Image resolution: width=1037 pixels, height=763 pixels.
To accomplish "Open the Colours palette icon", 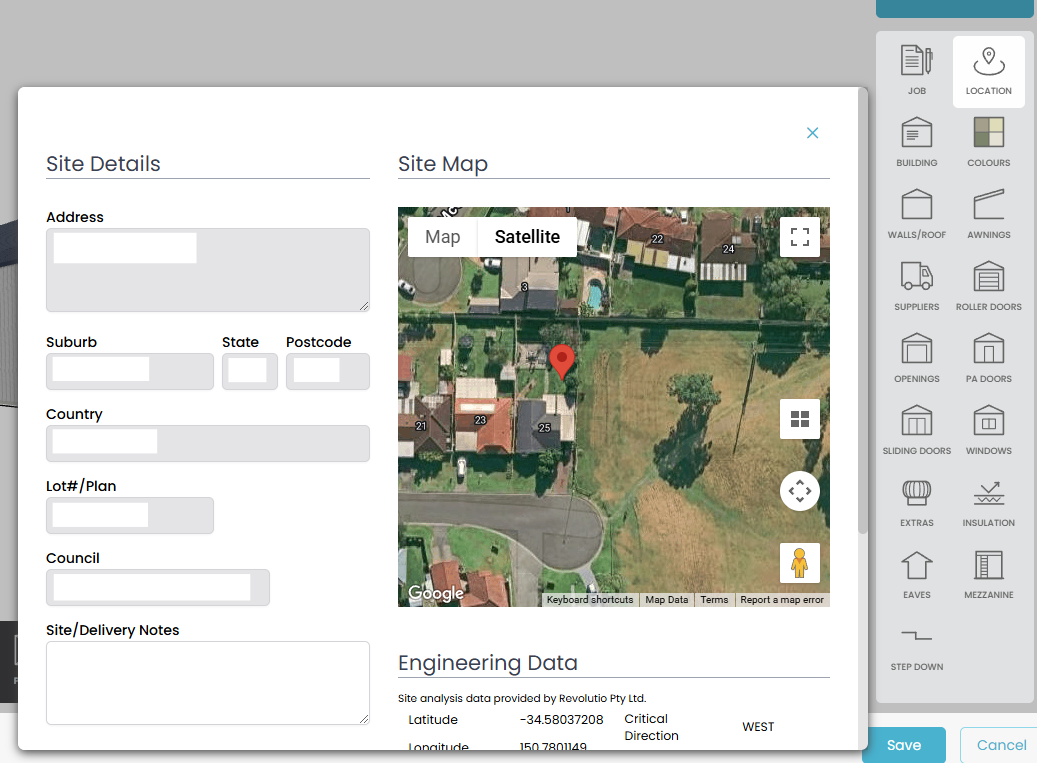I will [988, 143].
